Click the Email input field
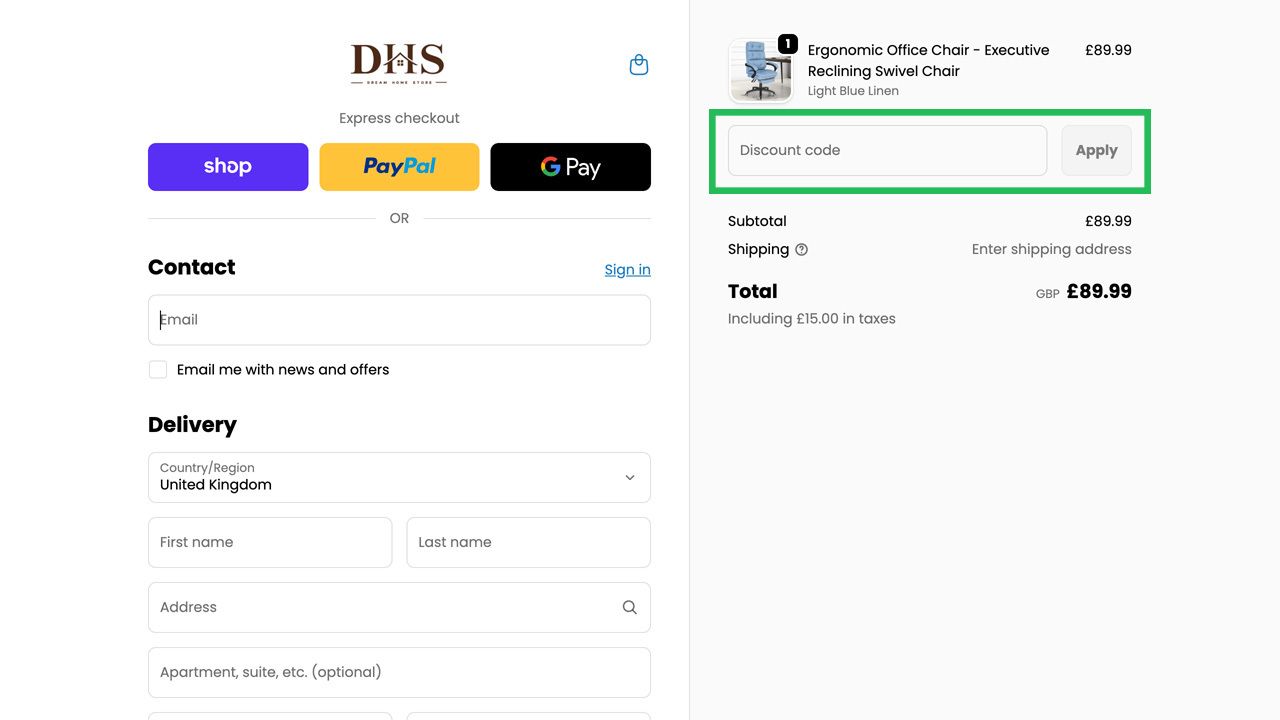The width and height of the screenshot is (1280, 720). pyautogui.click(x=399, y=320)
